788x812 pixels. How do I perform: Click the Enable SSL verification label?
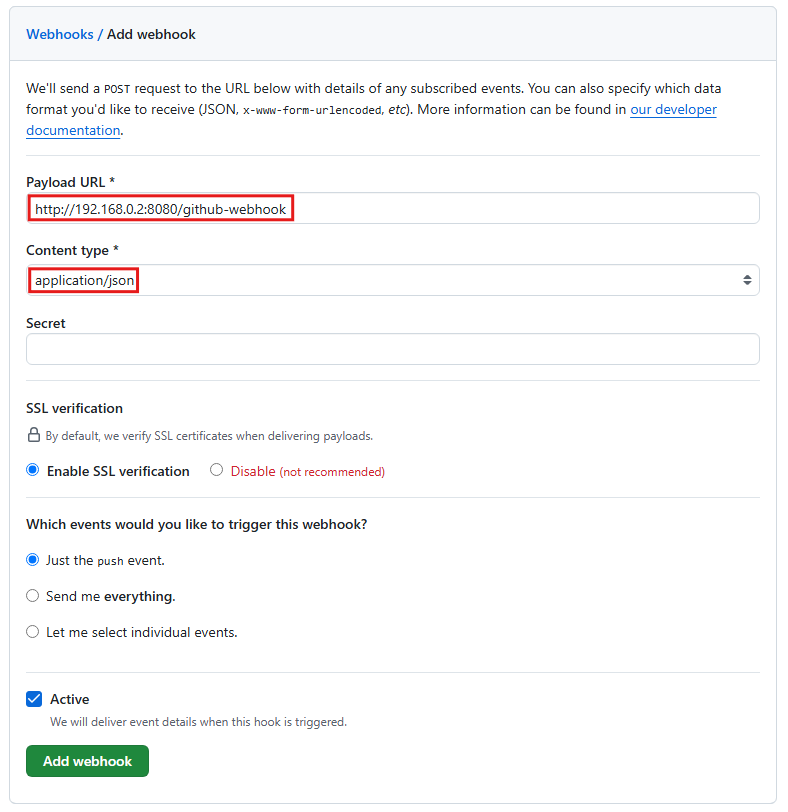[x=118, y=471]
